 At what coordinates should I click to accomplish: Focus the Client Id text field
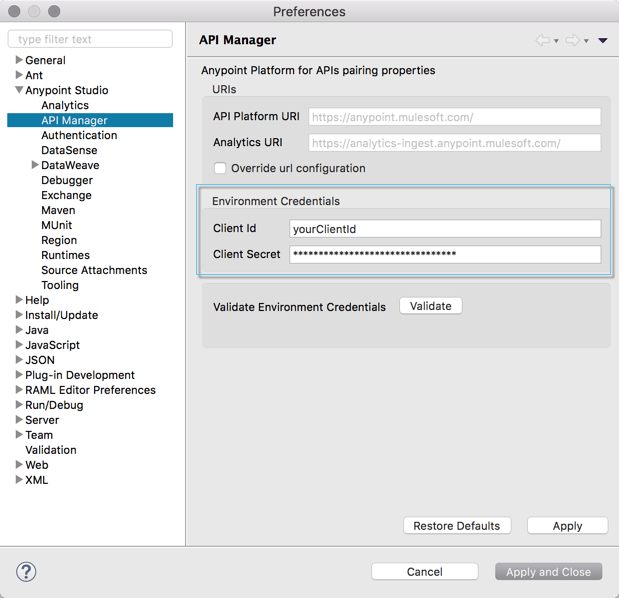tap(445, 229)
